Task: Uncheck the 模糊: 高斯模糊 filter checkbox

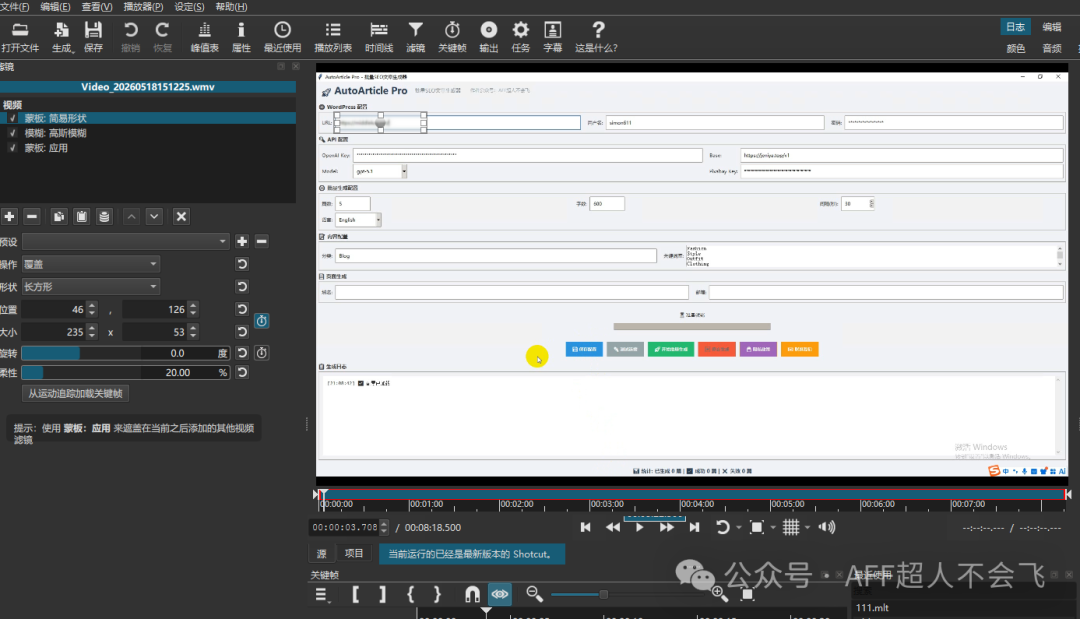Action: (x=12, y=133)
